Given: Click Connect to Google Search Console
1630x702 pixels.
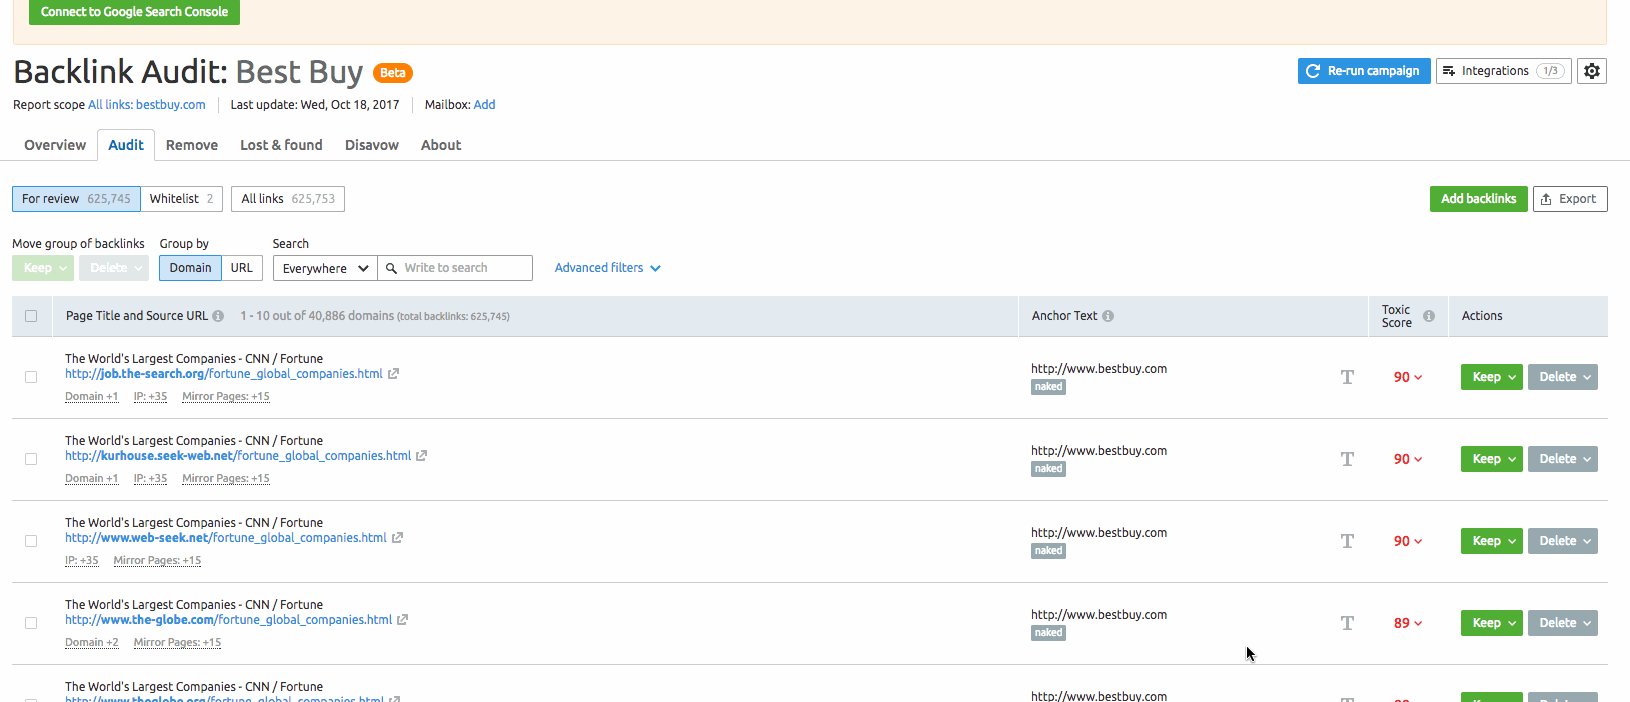Looking at the screenshot, I should pyautogui.click(x=134, y=12).
